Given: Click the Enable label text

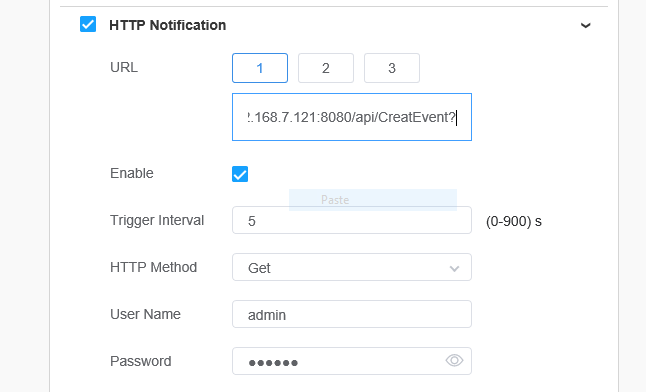Looking at the screenshot, I should [x=132, y=173].
